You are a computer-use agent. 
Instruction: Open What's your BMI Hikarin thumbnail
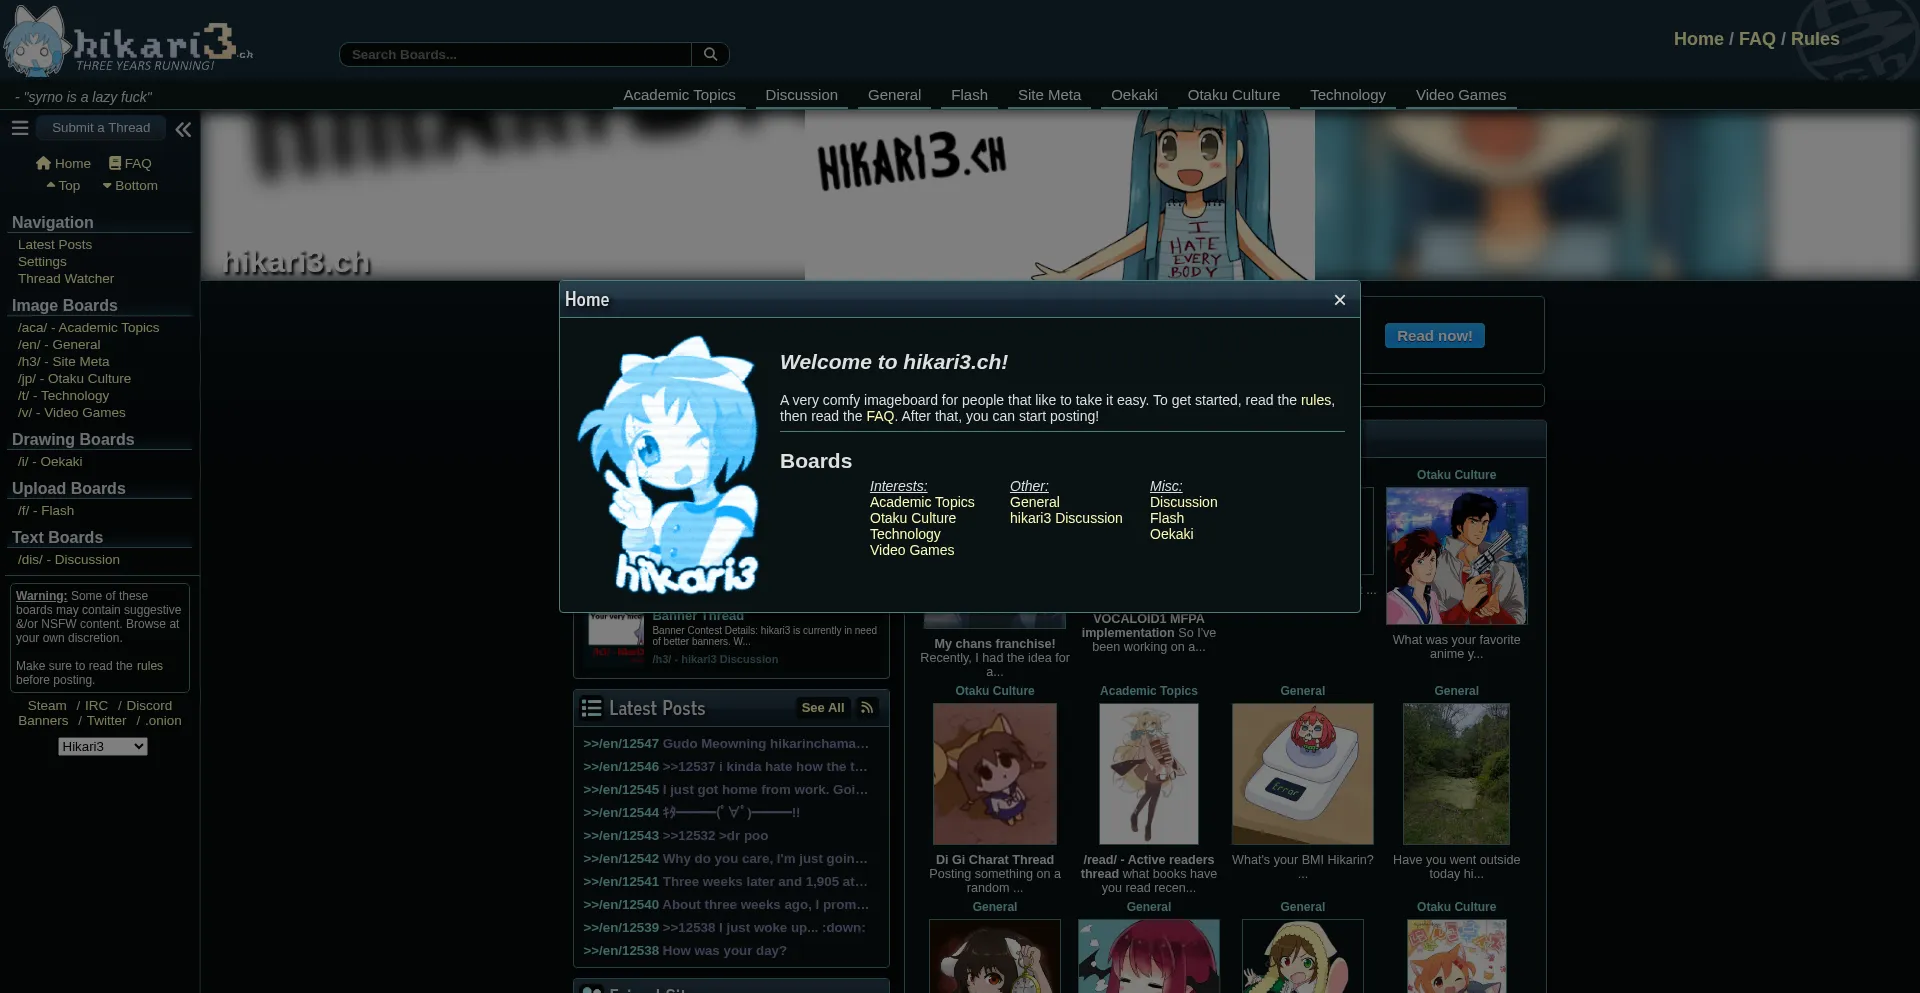pos(1302,774)
